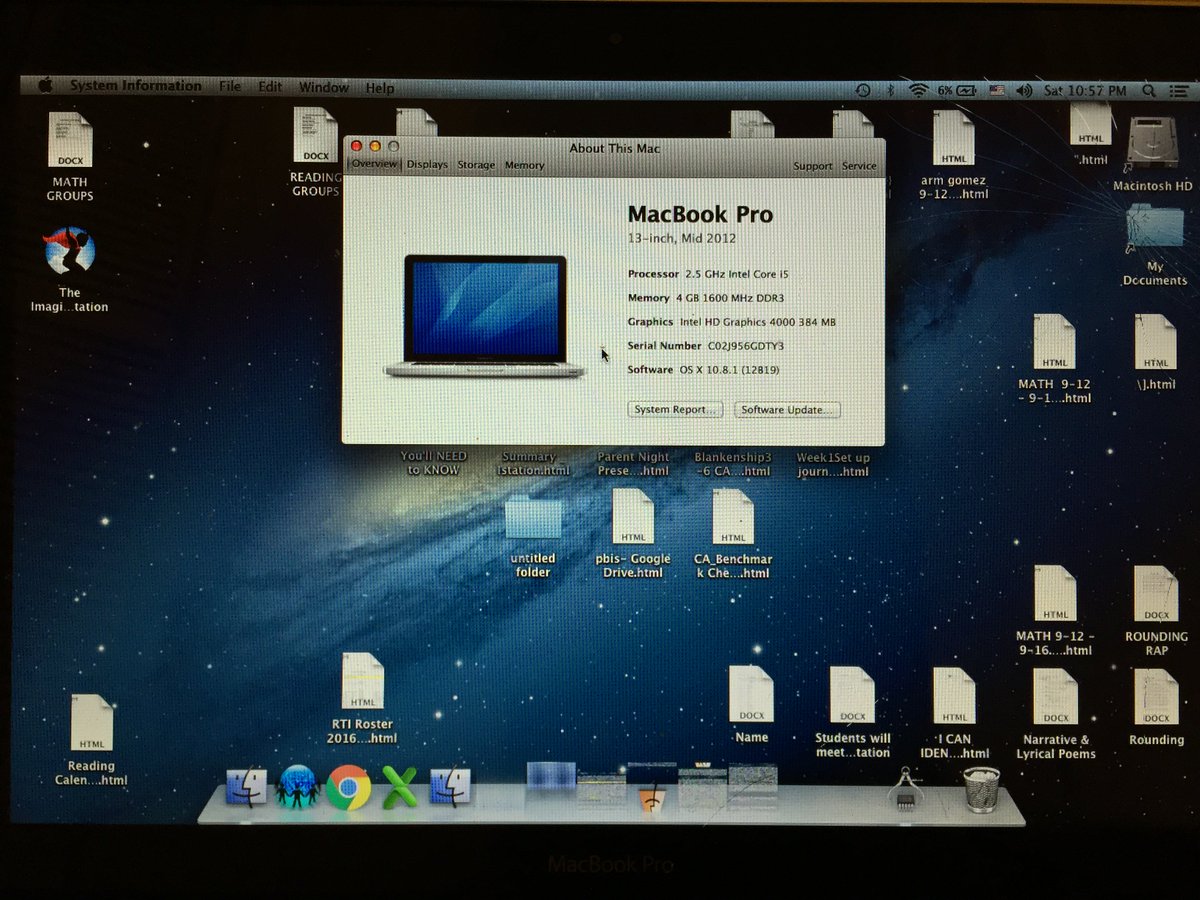Click System Information chip icon in dock

(906, 788)
